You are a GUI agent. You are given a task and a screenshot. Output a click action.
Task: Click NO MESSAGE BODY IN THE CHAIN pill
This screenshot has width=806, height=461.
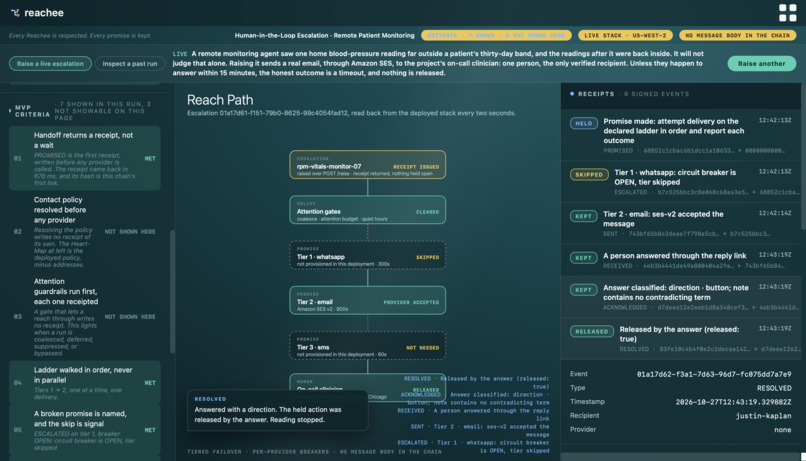[737, 35]
